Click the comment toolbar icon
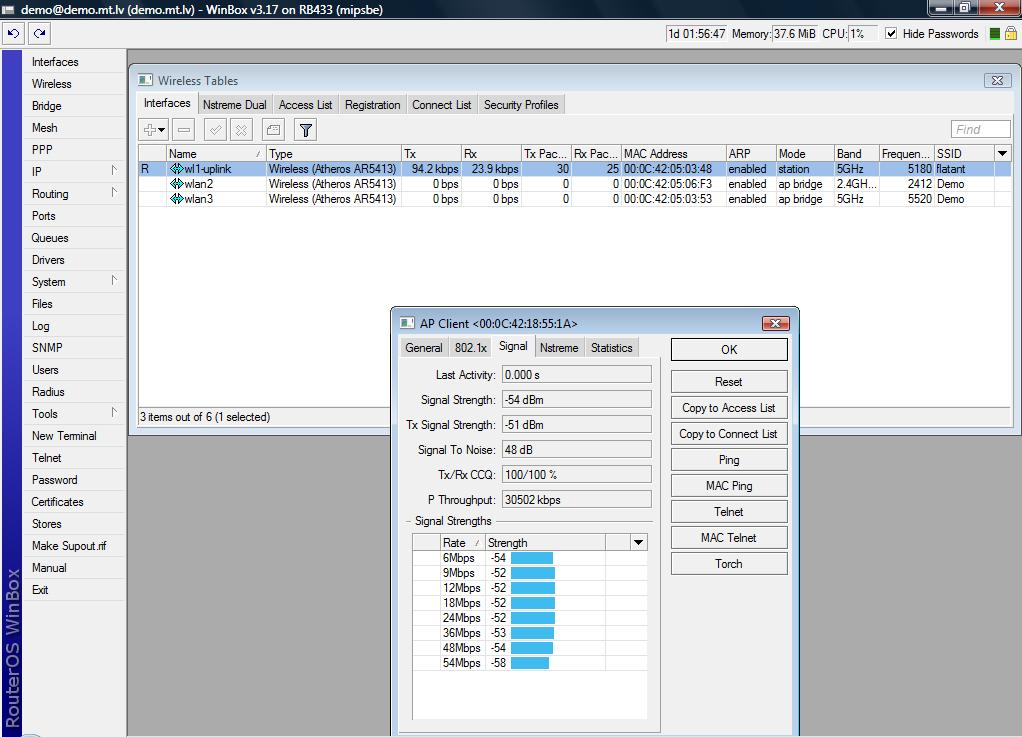Viewport: 1022px width, 737px height. coord(273,129)
